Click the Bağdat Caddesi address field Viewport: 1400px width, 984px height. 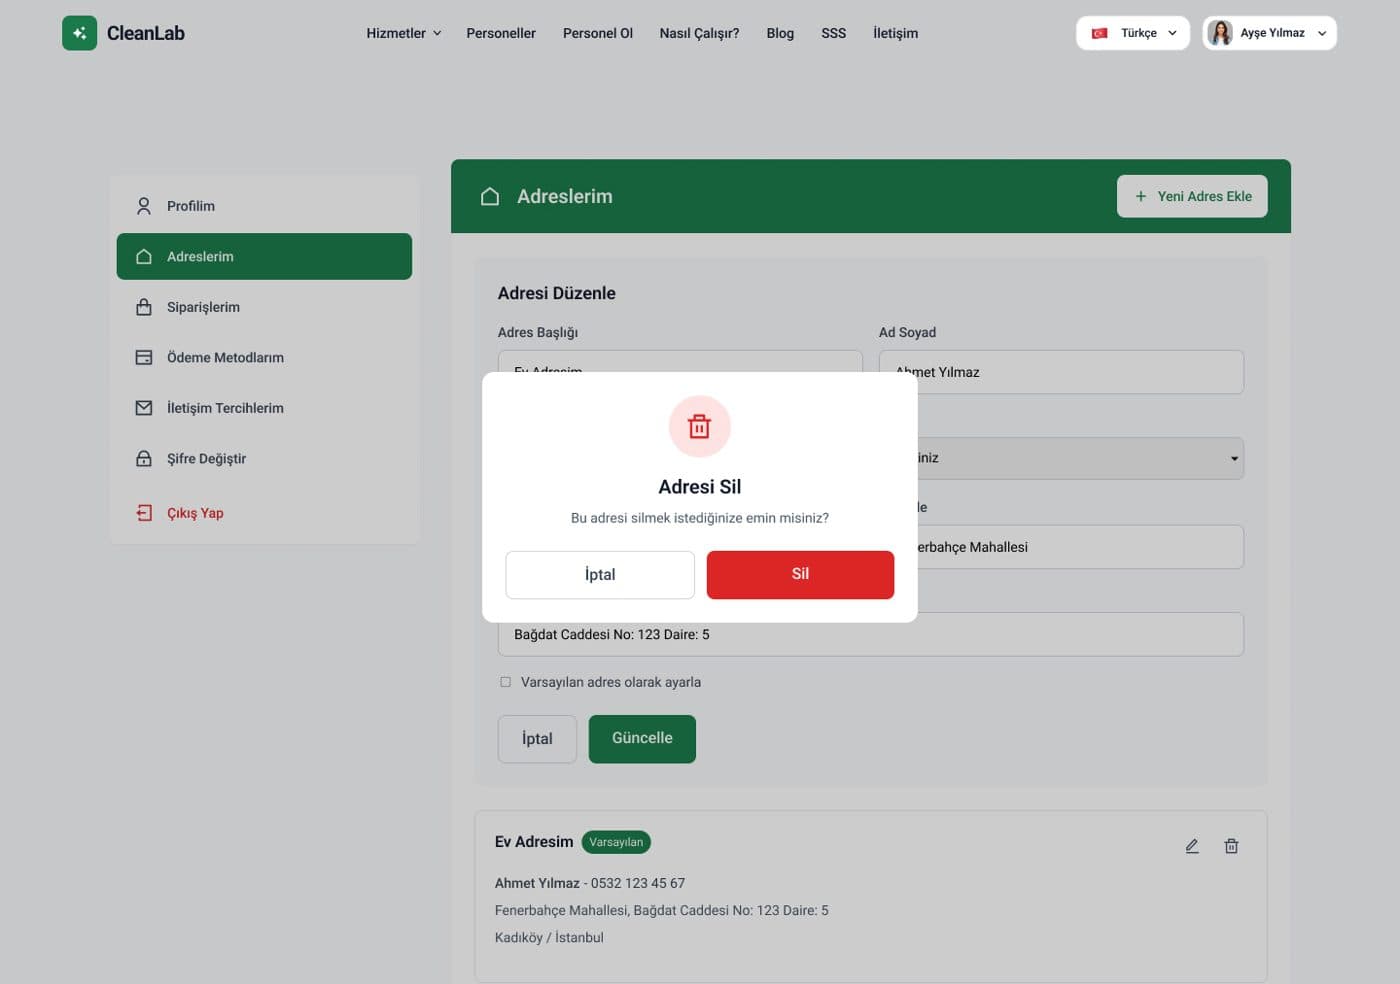[x=871, y=634]
